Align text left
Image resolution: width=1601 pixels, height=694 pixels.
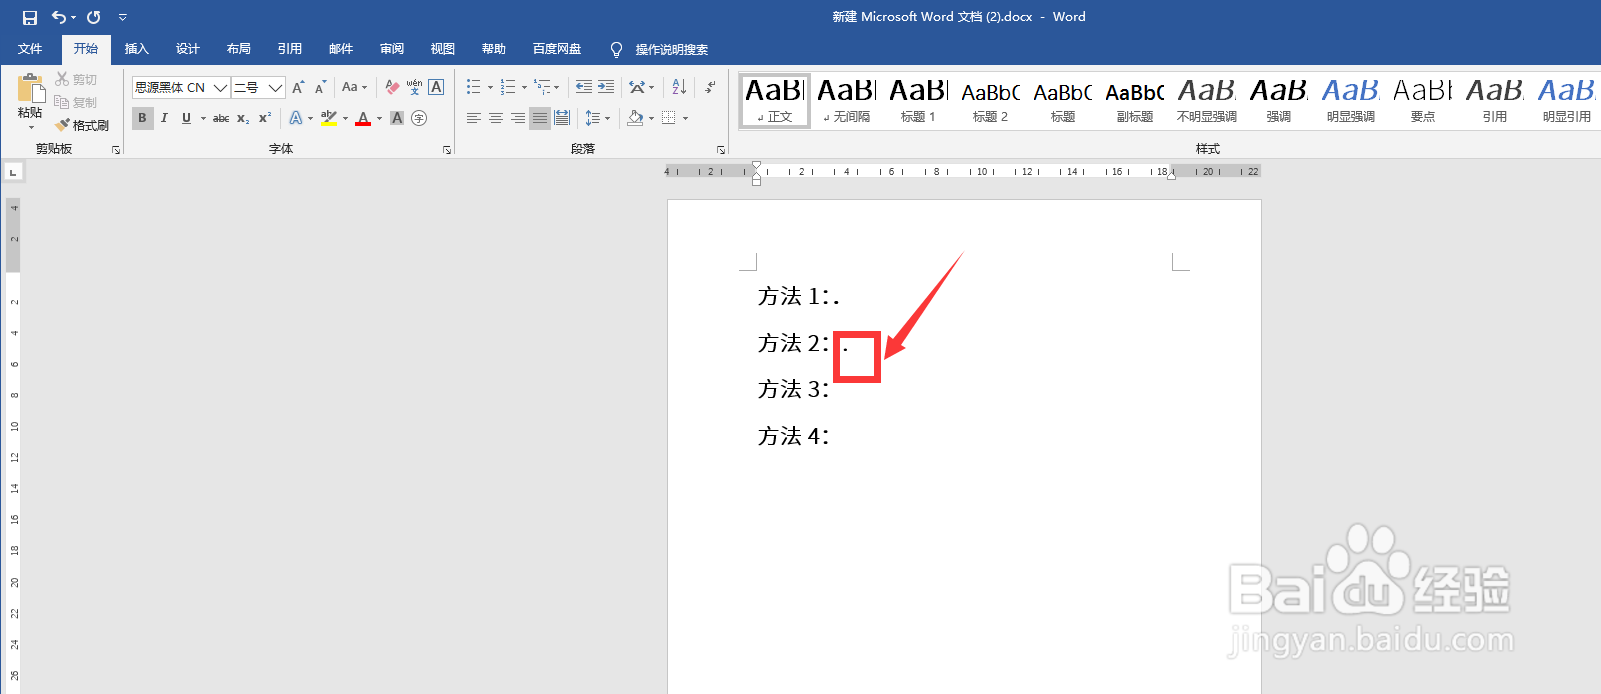click(474, 118)
